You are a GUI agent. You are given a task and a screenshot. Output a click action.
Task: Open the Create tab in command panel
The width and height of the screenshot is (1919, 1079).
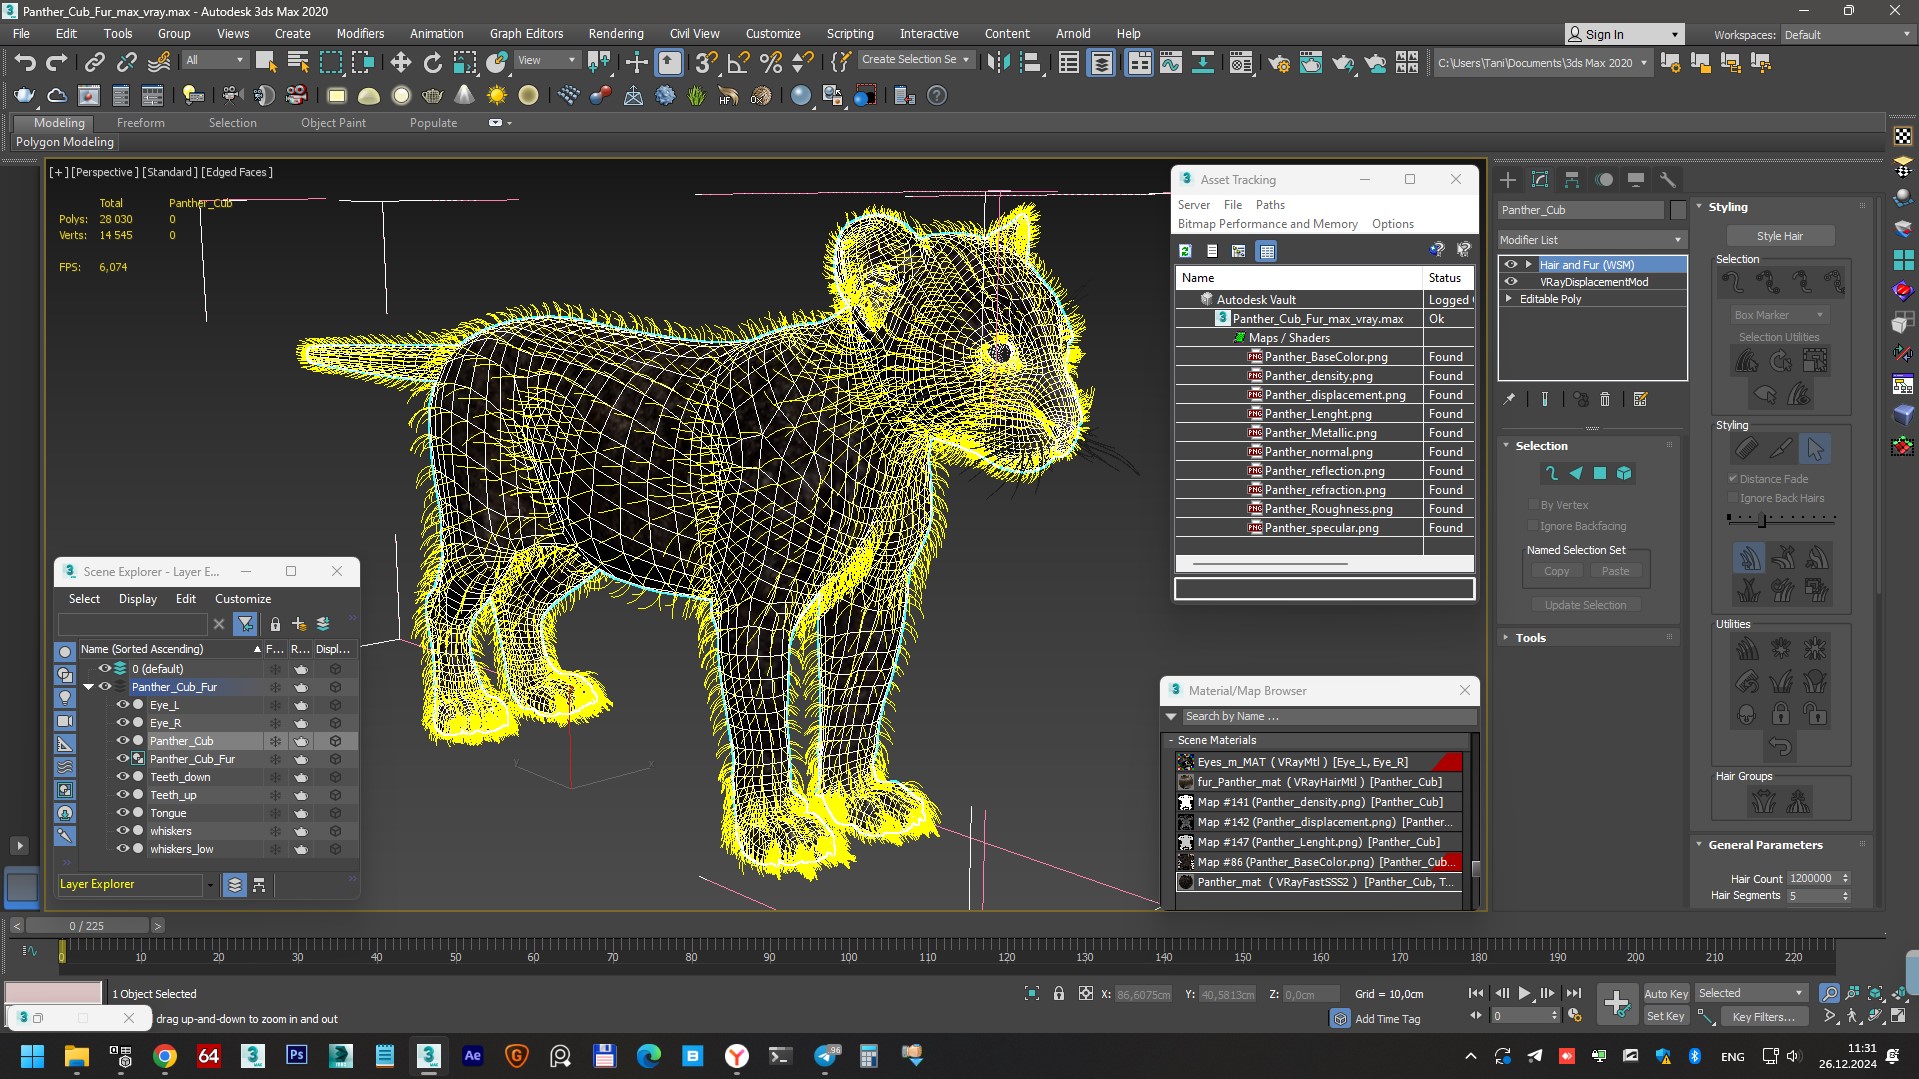coord(1508,180)
